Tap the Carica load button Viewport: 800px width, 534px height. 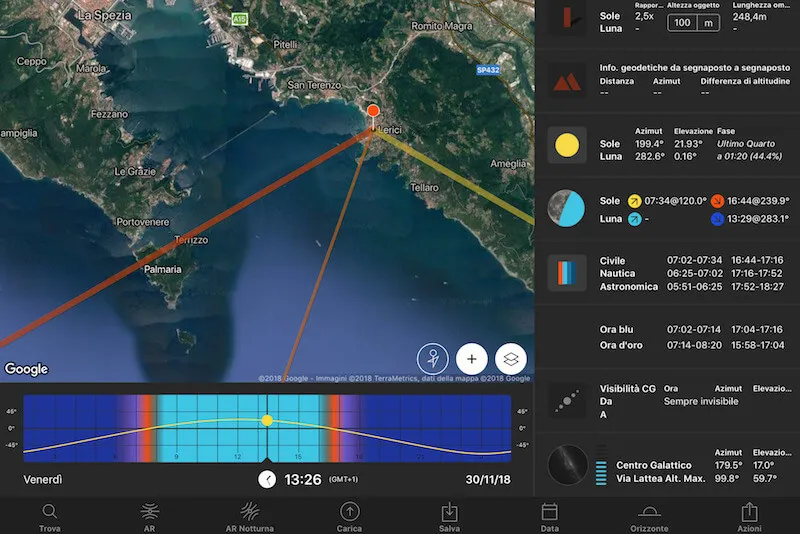tap(349, 517)
